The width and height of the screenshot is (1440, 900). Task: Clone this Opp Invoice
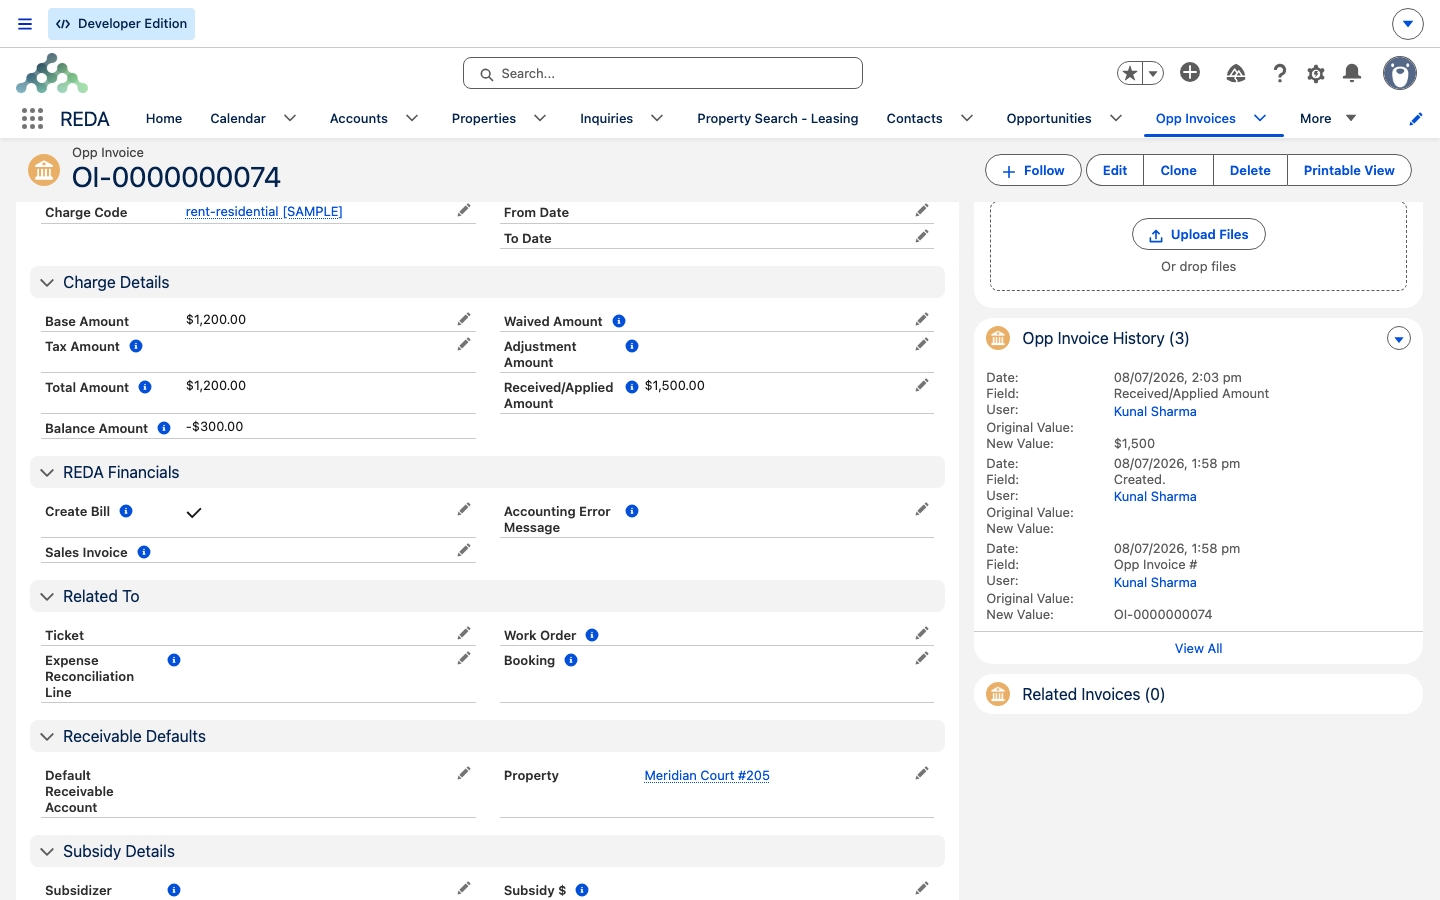[1178, 171]
